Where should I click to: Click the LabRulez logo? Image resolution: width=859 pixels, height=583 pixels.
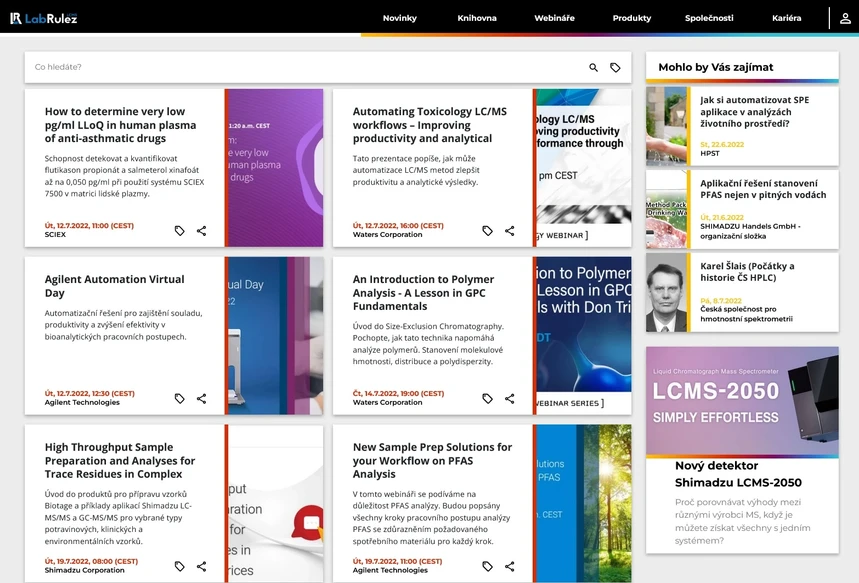point(44,18)
